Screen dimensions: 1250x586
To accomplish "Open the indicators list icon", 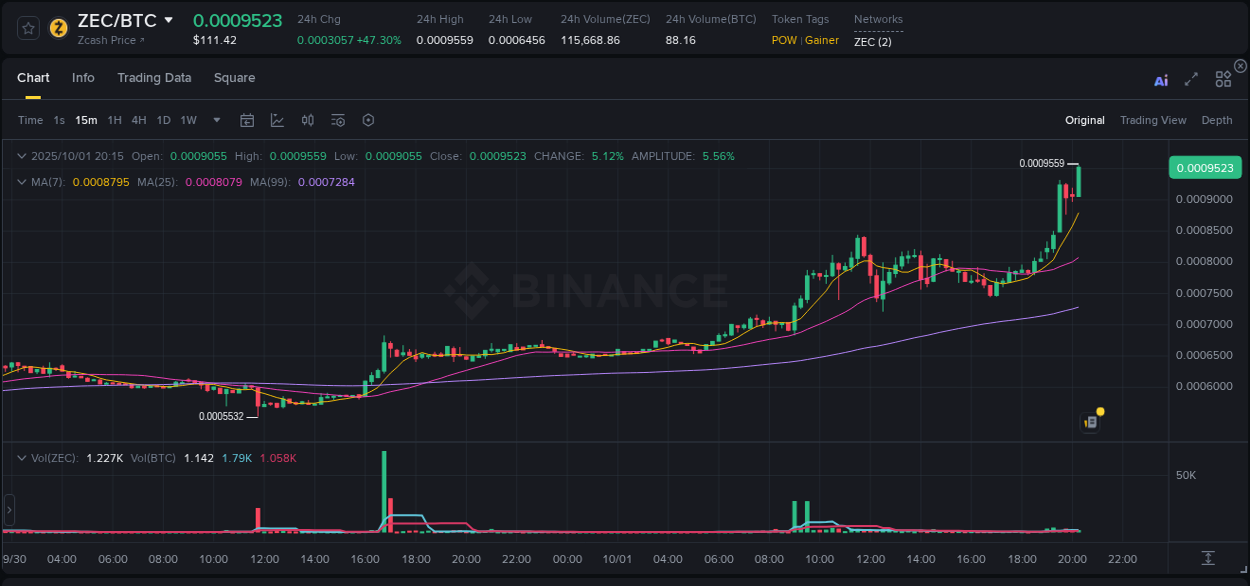I will [x=337, y=120].
